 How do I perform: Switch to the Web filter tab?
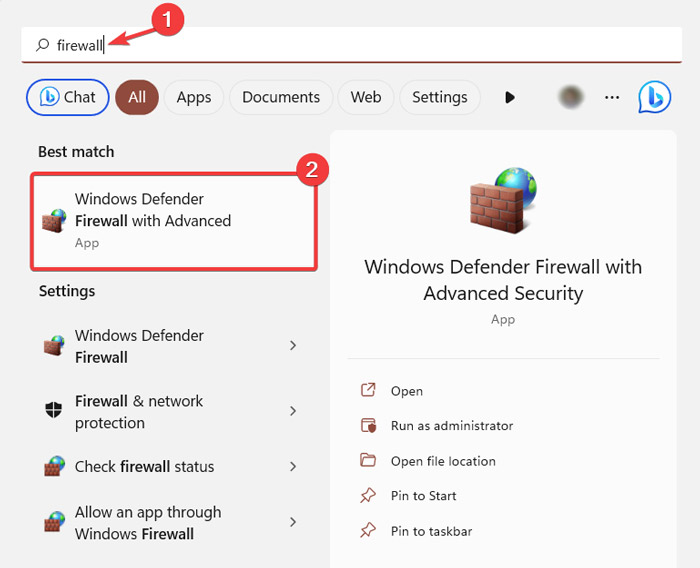point(366,97)
